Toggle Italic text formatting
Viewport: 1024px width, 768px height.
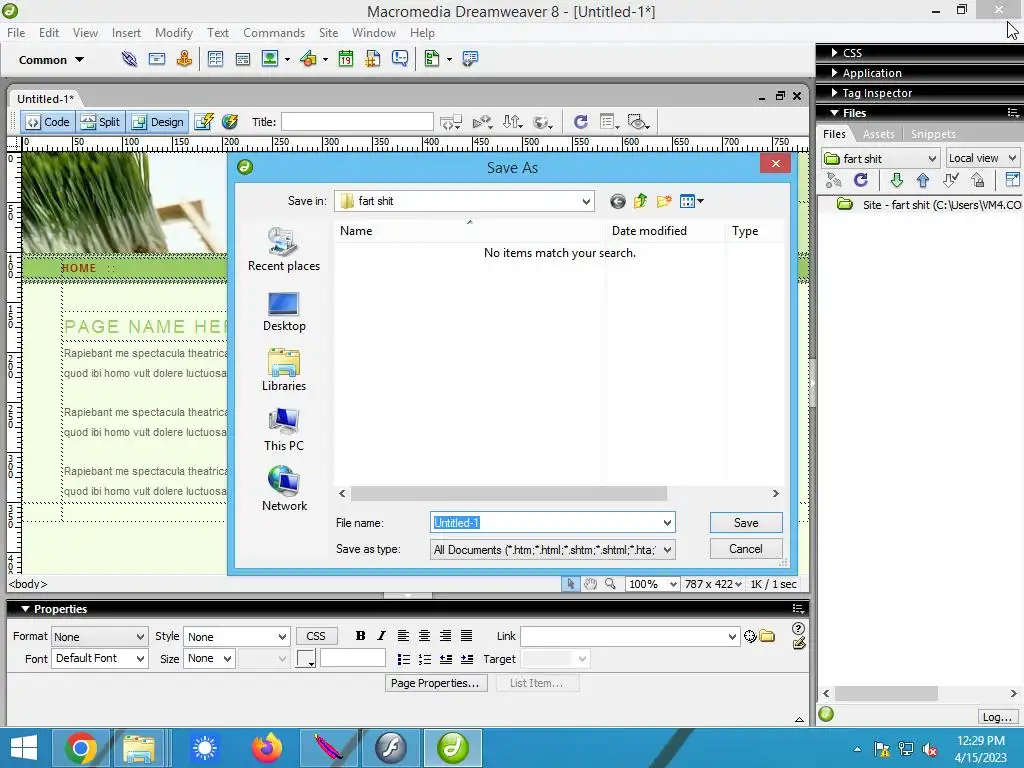(381, 635)
